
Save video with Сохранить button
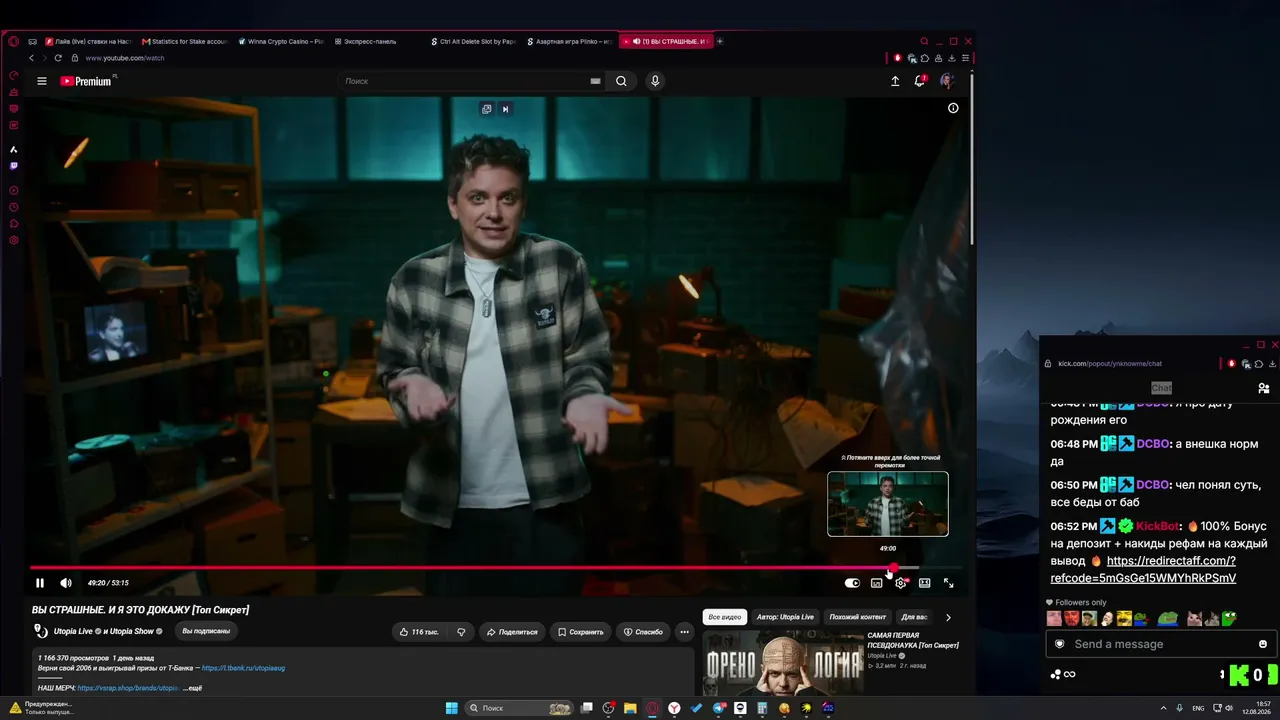pyautogui.click(x=581, y=632)
